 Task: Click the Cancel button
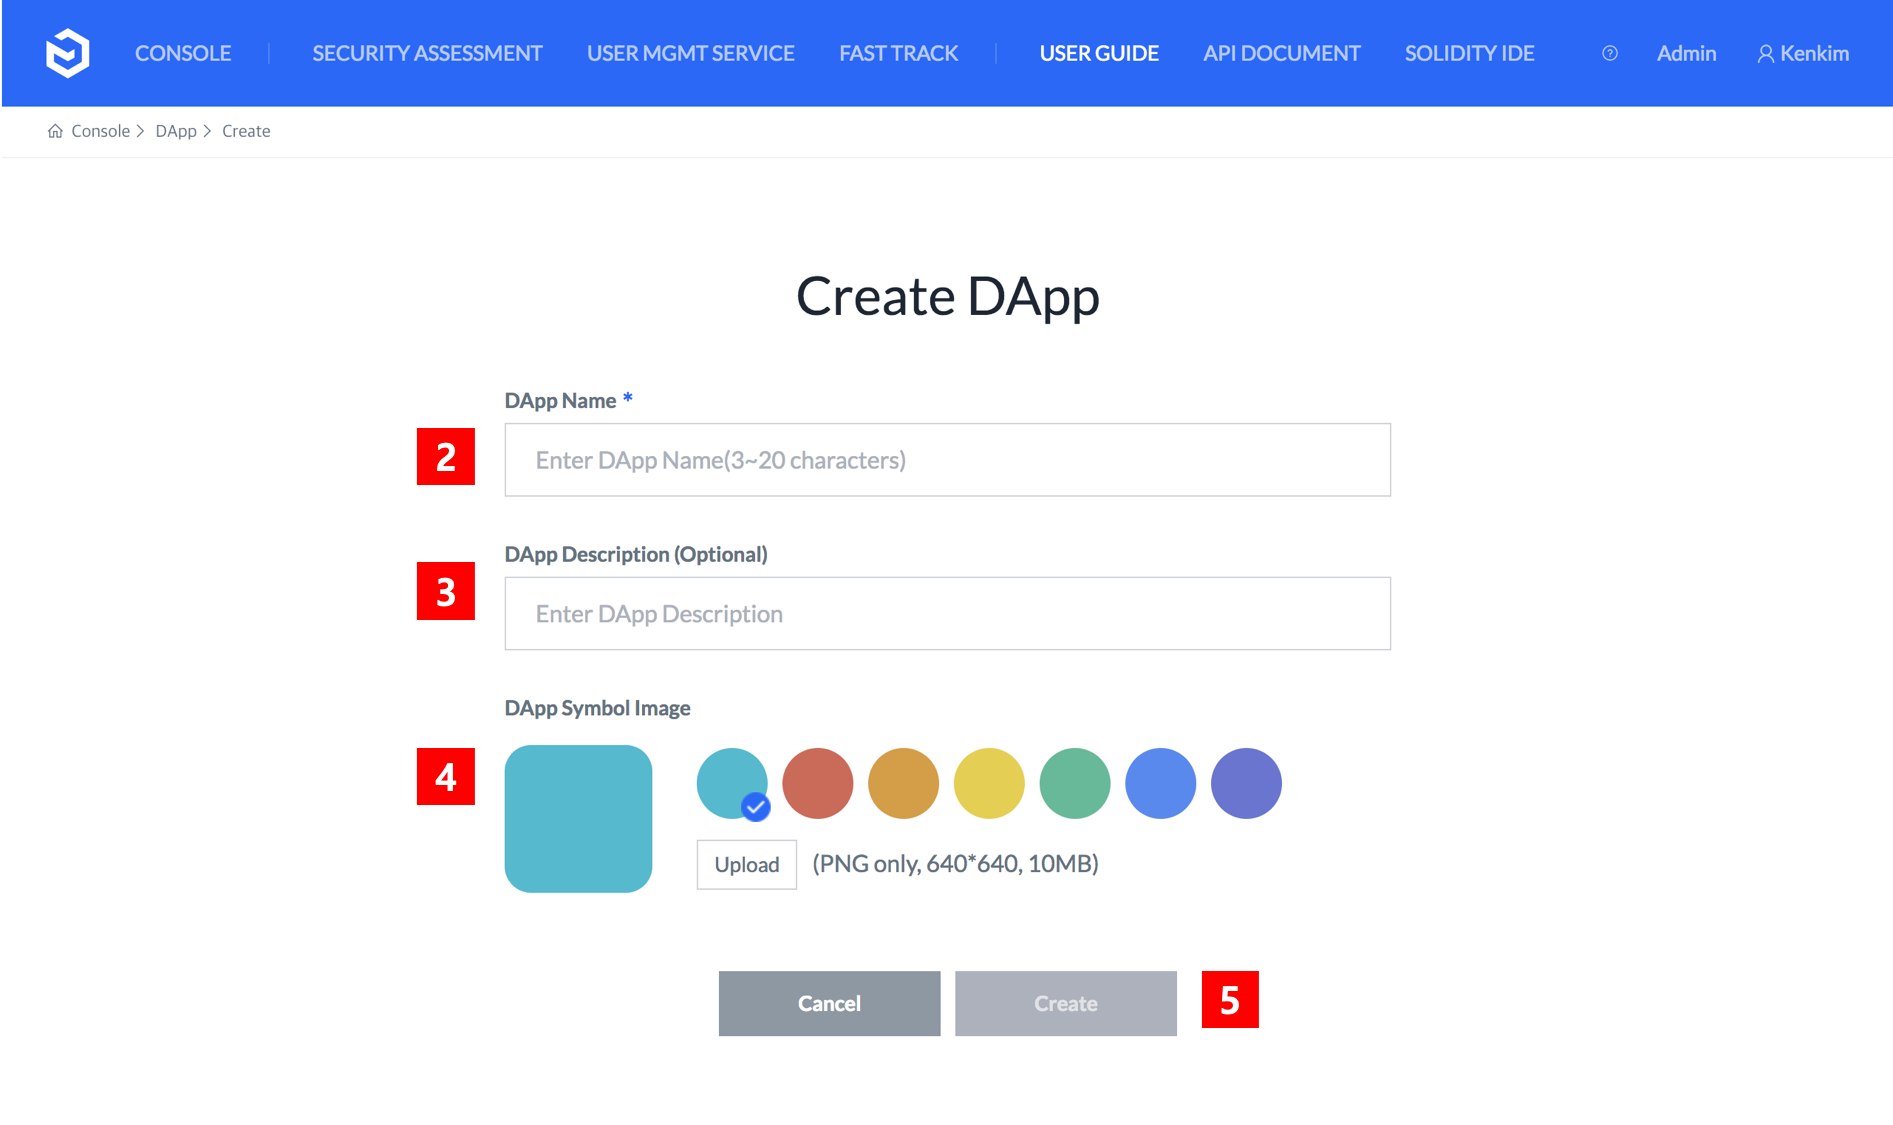coord(829,1003)
